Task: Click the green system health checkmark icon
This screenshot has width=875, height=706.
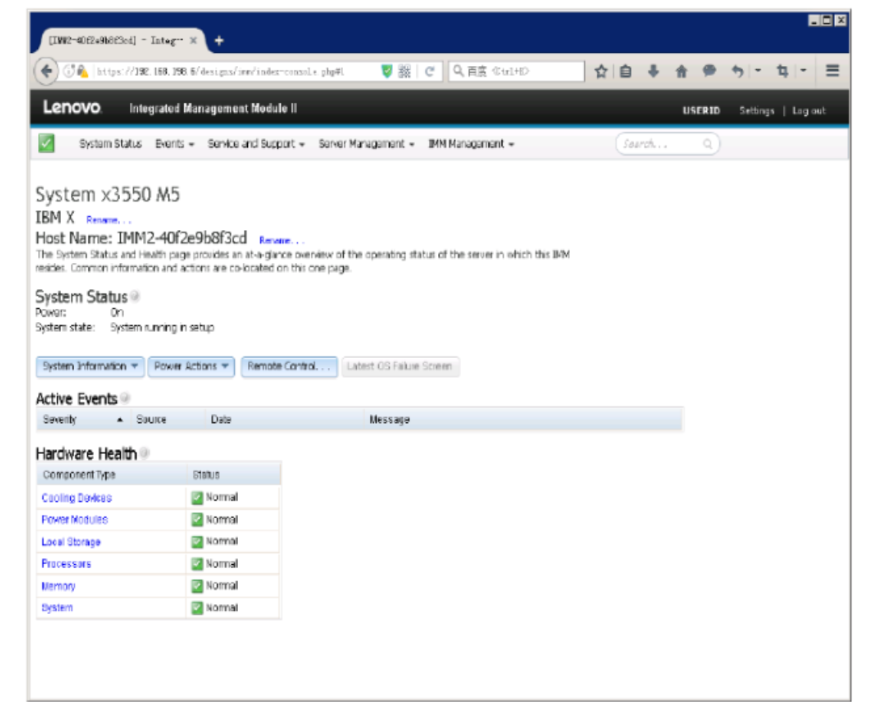Action: (47, 143)
